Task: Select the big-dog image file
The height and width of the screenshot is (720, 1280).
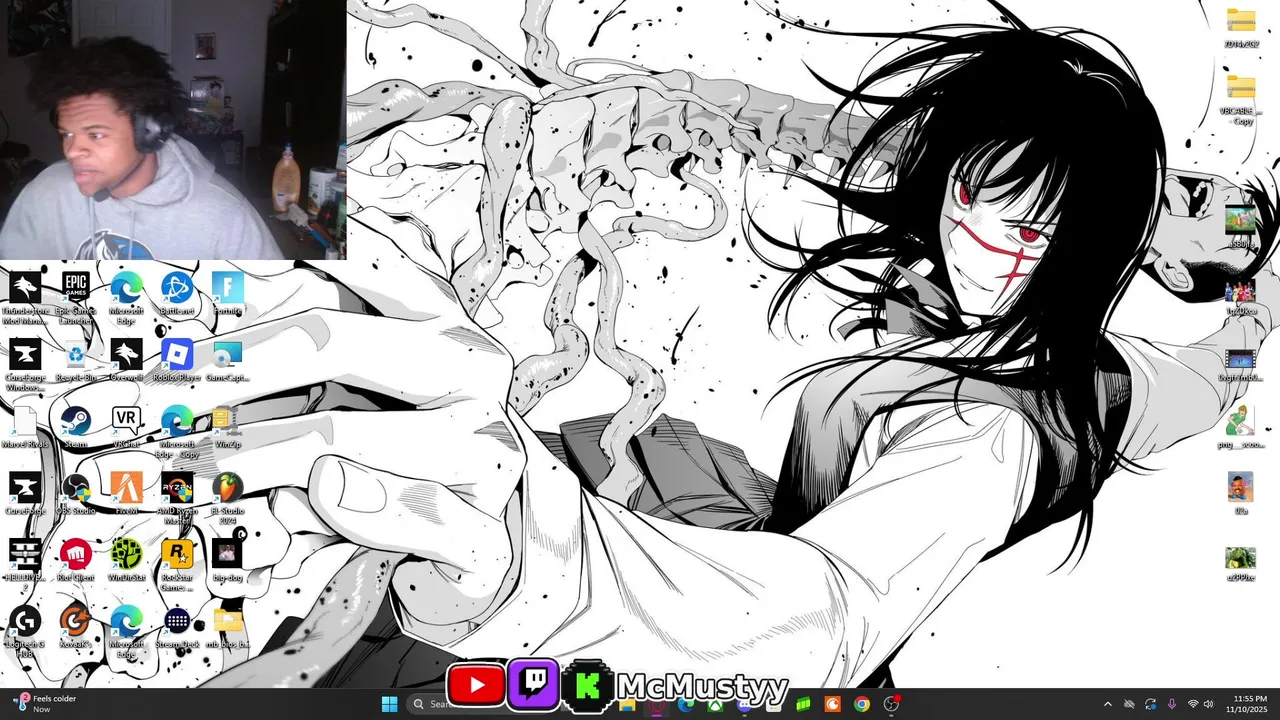Action: point(228,561)
